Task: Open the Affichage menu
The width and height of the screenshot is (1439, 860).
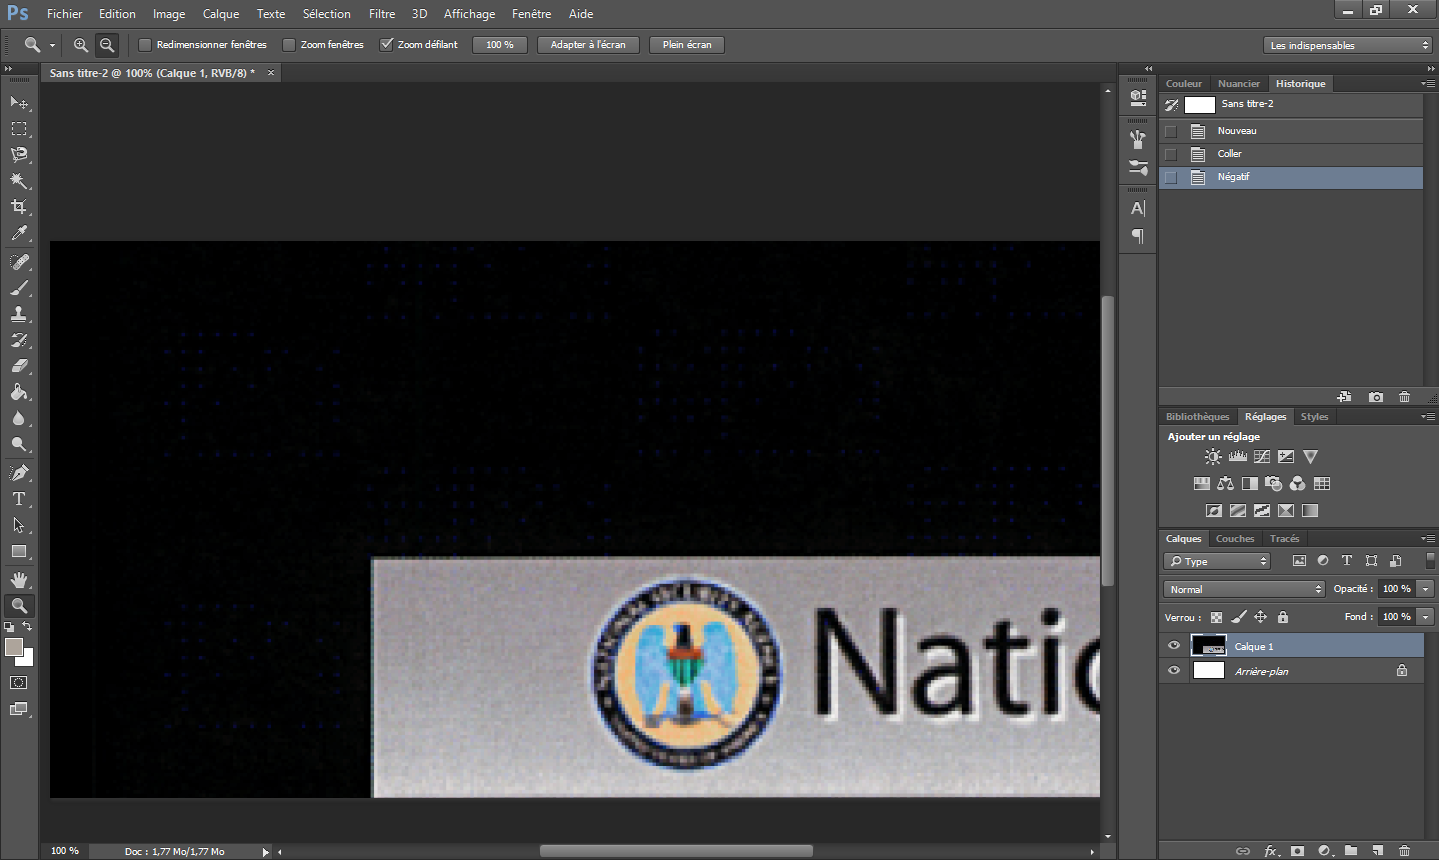Action: (469, 14)
